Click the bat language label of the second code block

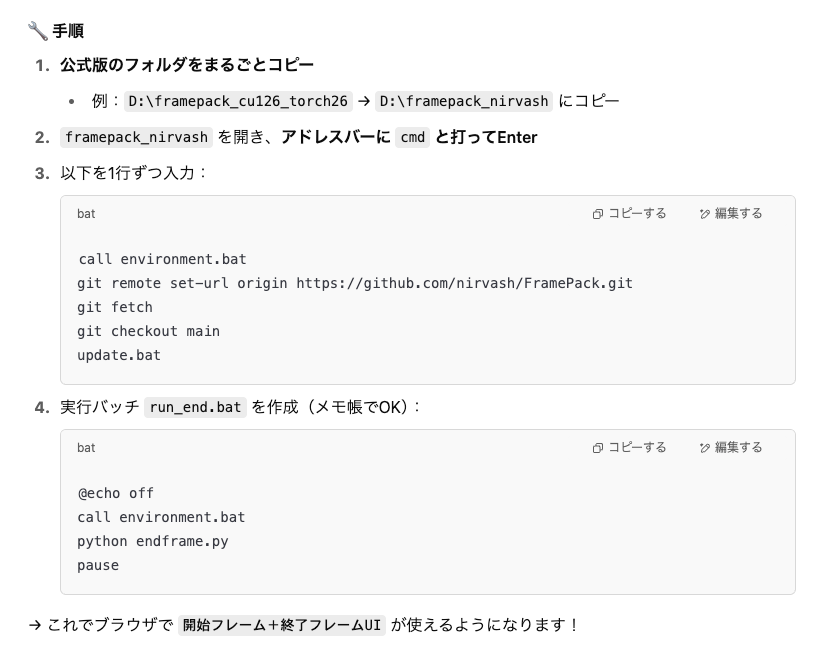click(86, 448)
